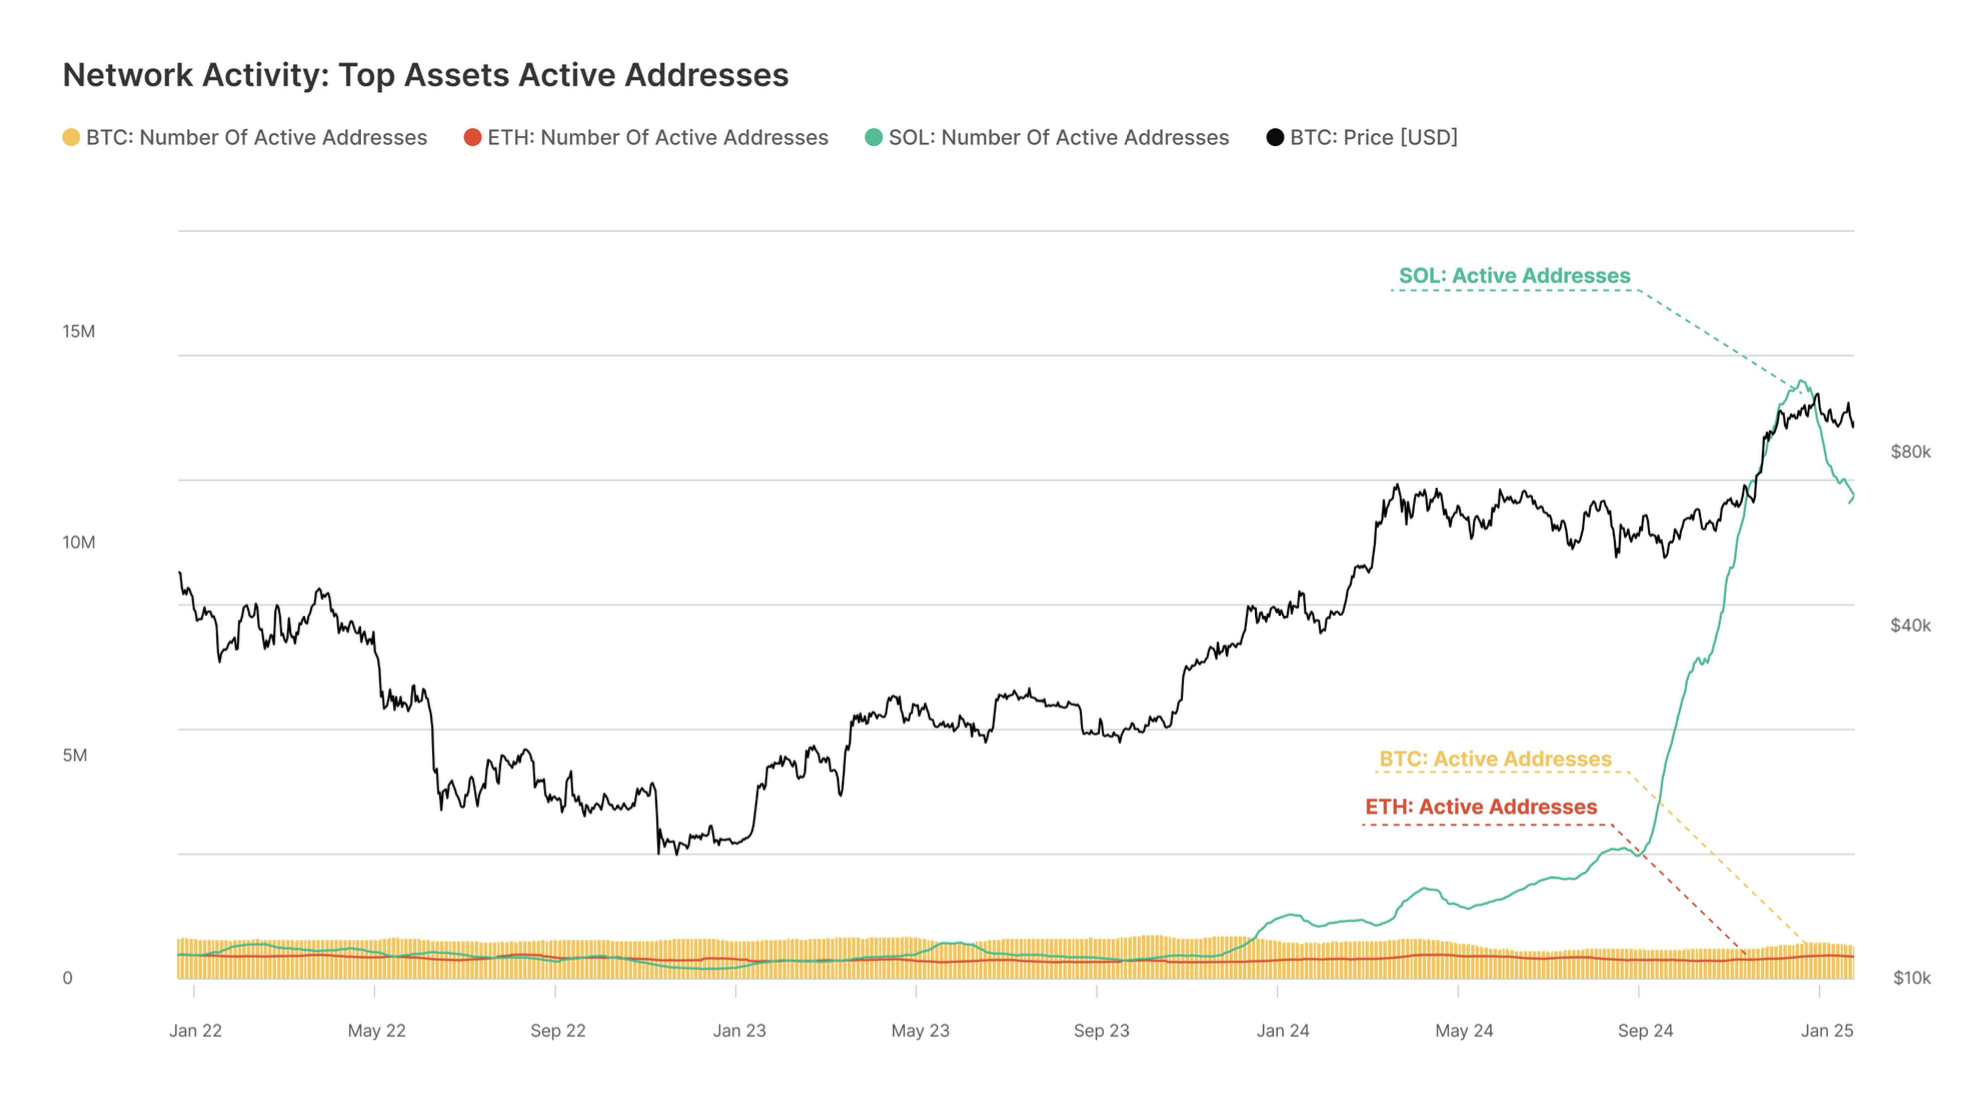The image size is (1986, 1112).
Task: Click the yellow BTC legend dot
Action: (x=71, y=138)
